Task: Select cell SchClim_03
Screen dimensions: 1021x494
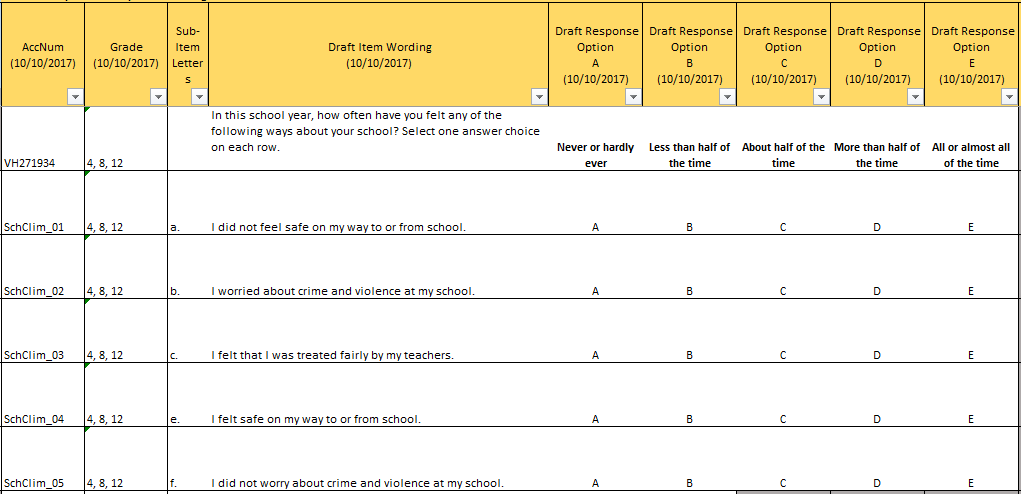Action: pyautogui.click(x=42, y=330)
